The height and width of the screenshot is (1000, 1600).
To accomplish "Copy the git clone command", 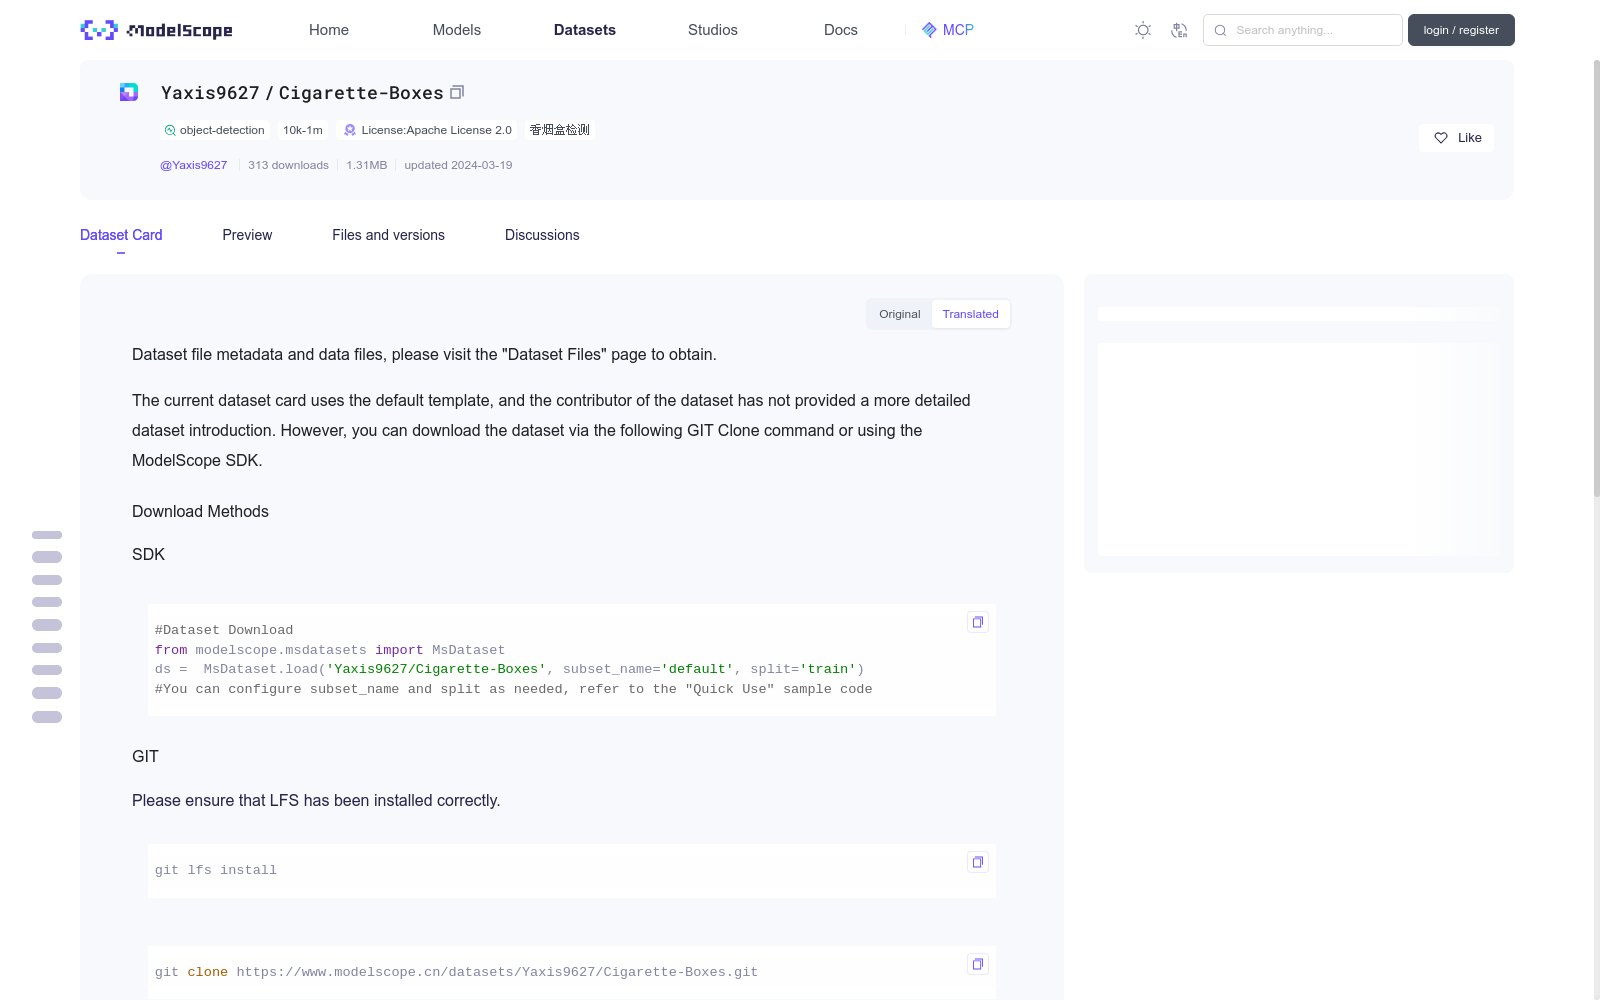I will (978, 964).
